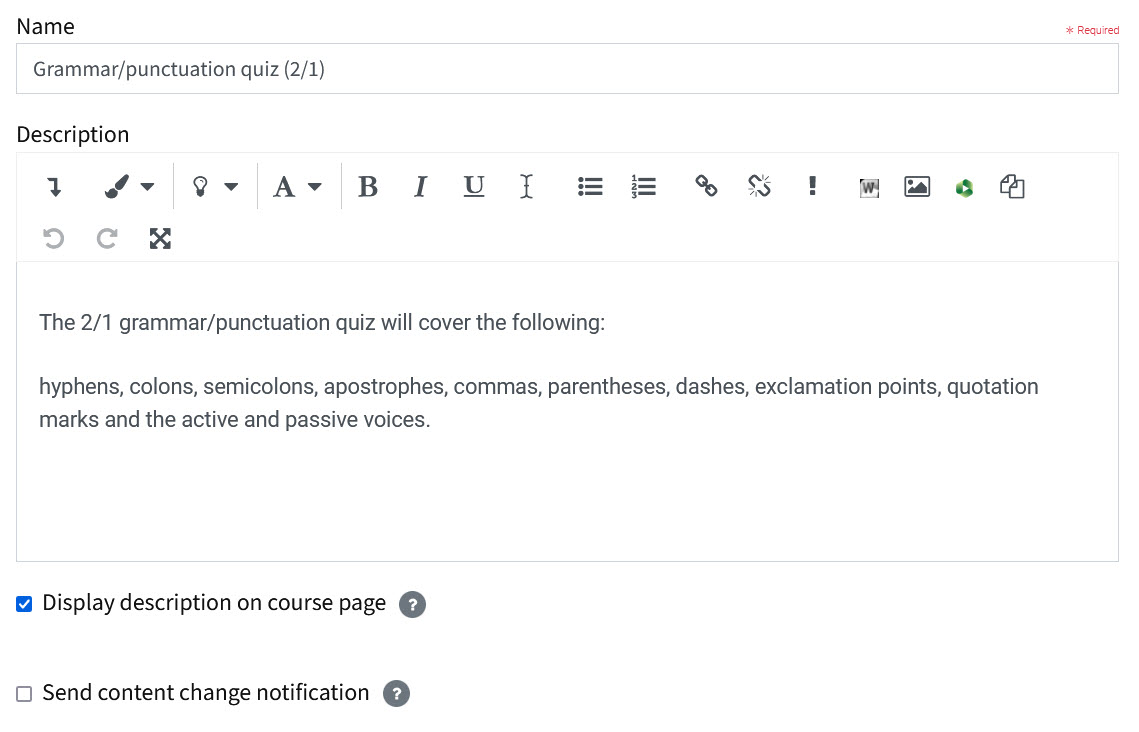Viewport: 1139px width, 732px height.
Task: Click line 'The 2/1 grammar/punctuation quiz will cover'
Action: pos(322,322)
